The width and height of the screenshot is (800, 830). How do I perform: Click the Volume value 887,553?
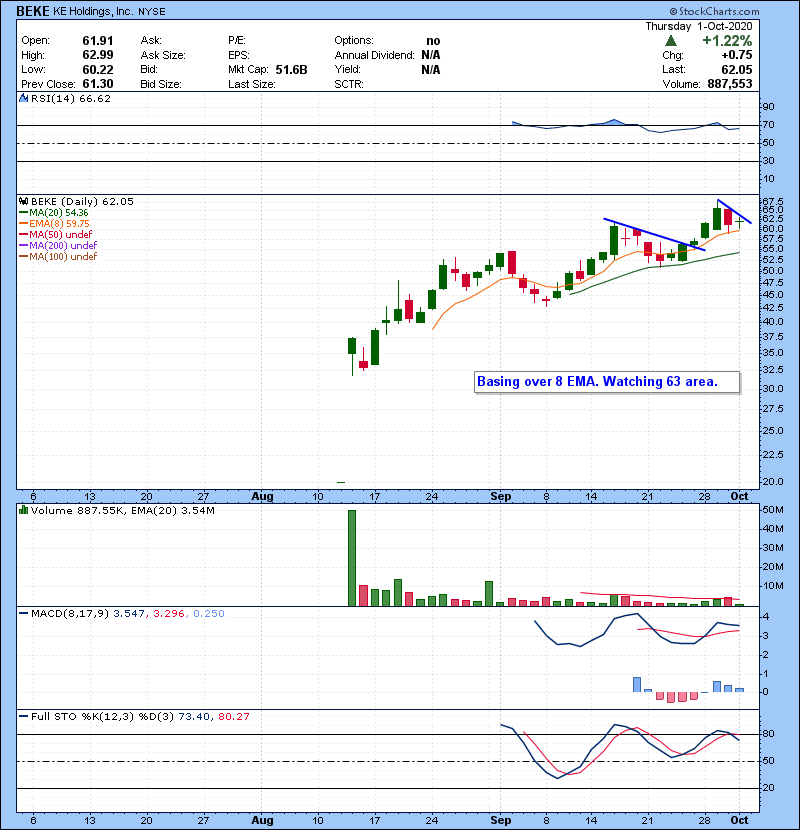pos(730,84)
